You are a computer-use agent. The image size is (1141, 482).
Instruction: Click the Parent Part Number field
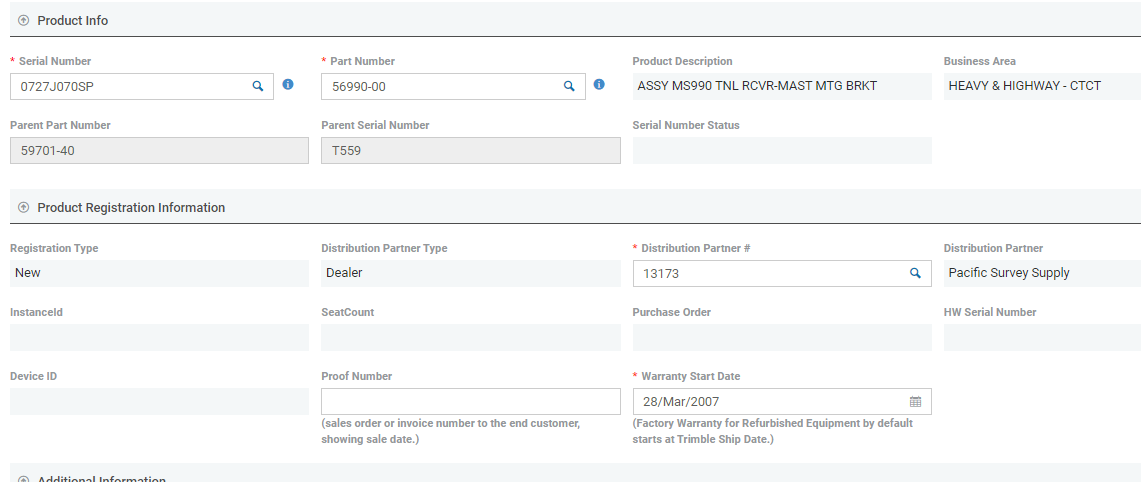159,150
